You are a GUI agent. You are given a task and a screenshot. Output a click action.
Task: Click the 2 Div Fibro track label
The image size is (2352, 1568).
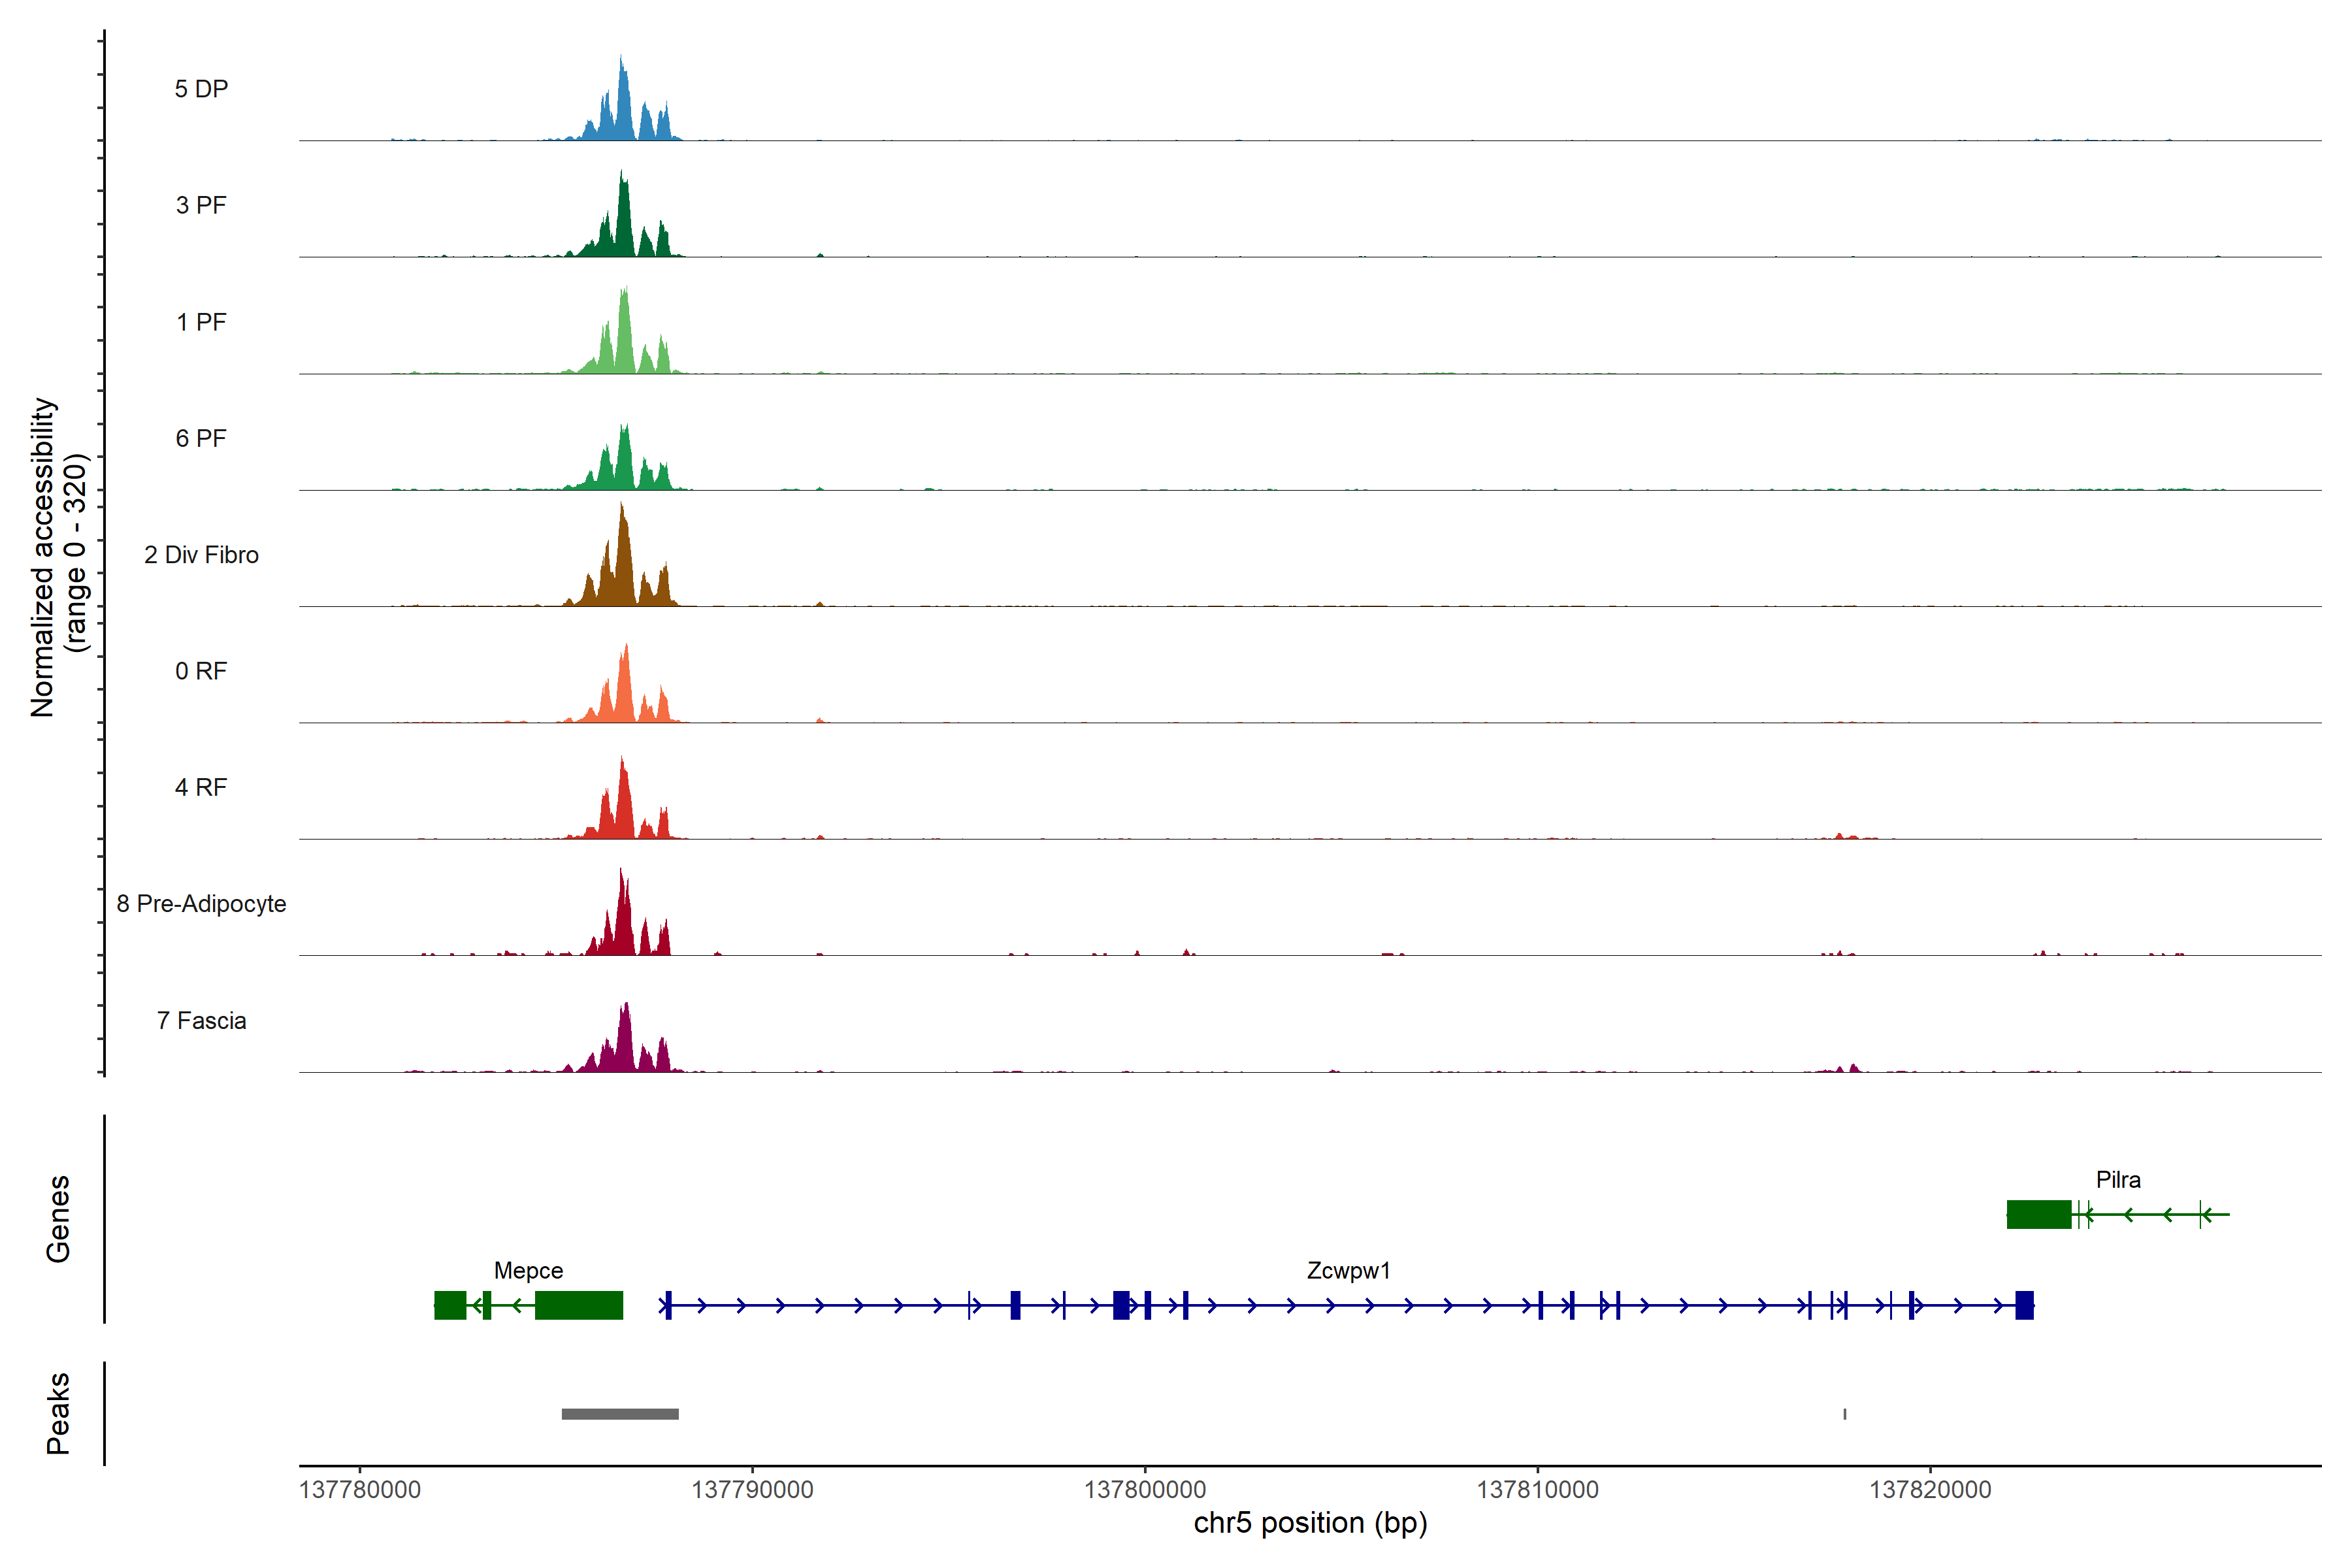(x=201, y=555)
